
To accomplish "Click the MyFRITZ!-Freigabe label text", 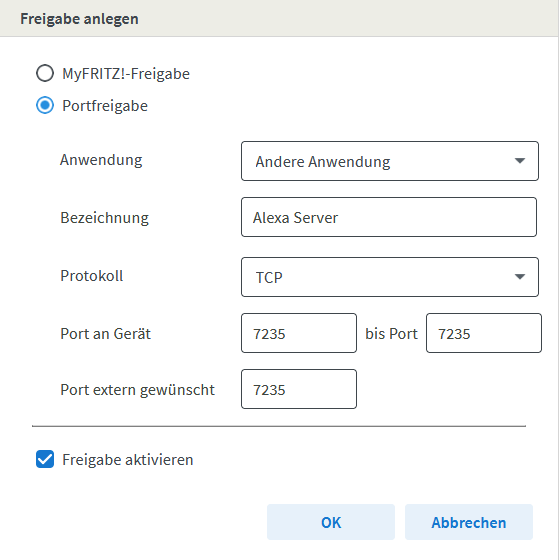I will [x=126, y=74].
